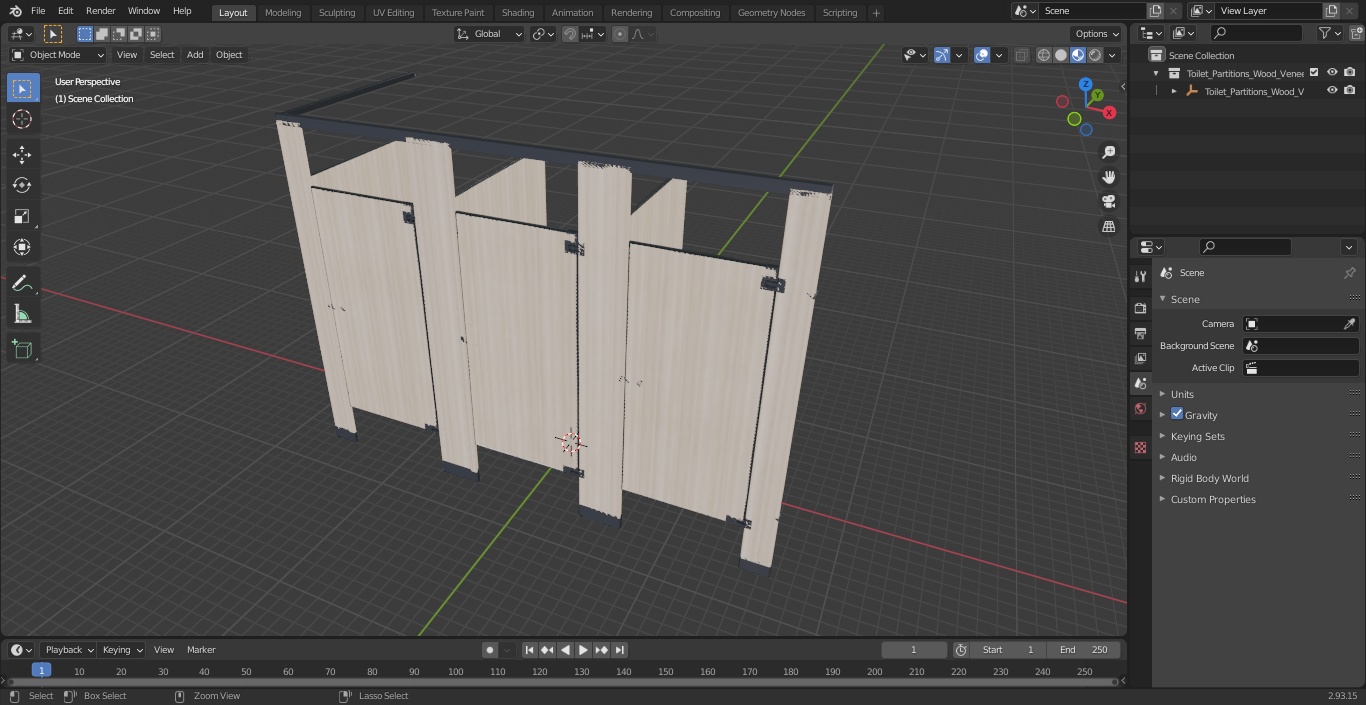Click the pan view hand icon
This screenshot has height=705, width=1366.
click(1108, 177)
